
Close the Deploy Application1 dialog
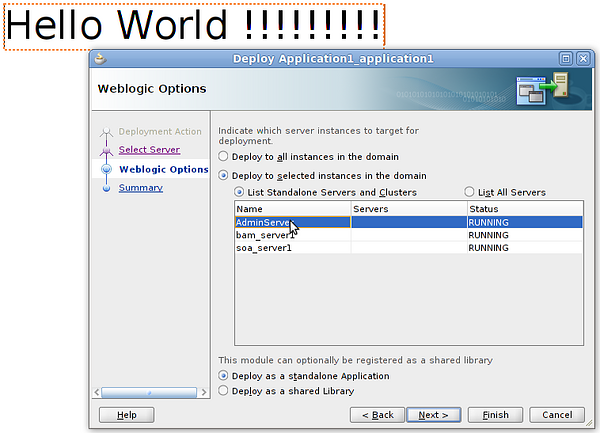(x=580, y=59)
